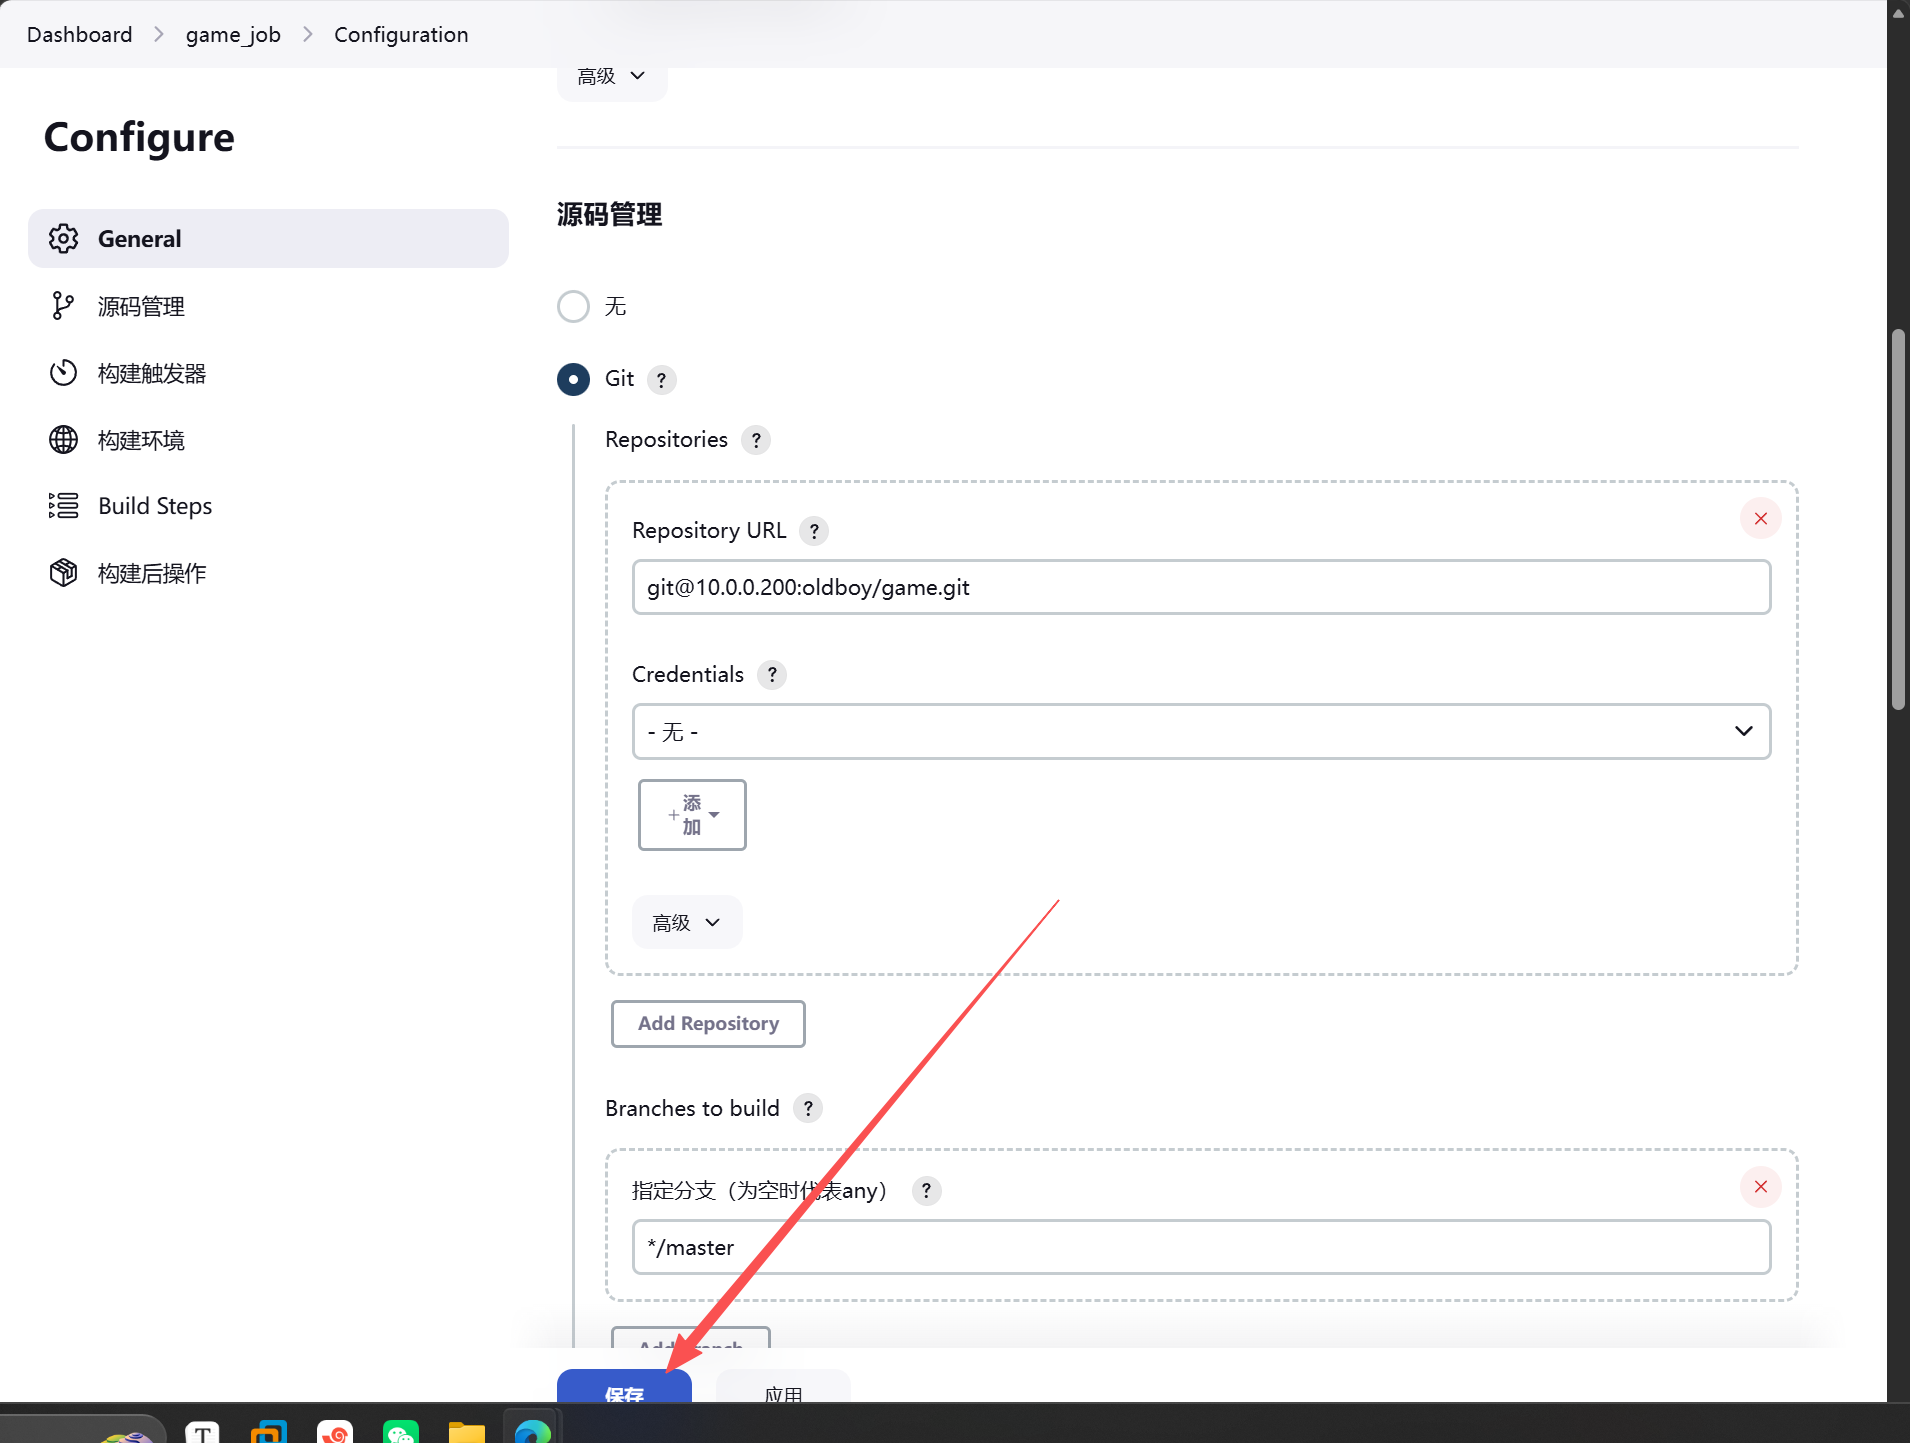
Task: Open the General section gear icon
Action: coord(63,238)
